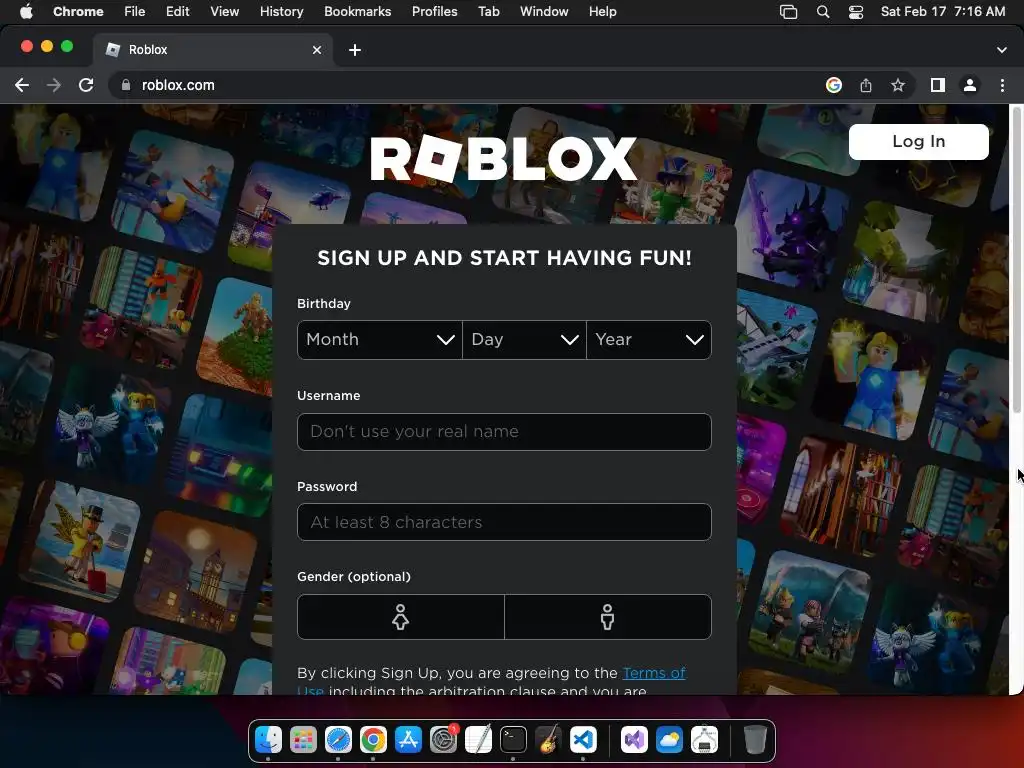Screen dimensions: 1024x768
Task: Click the date and time in menu bar
Action: [942, 11]
